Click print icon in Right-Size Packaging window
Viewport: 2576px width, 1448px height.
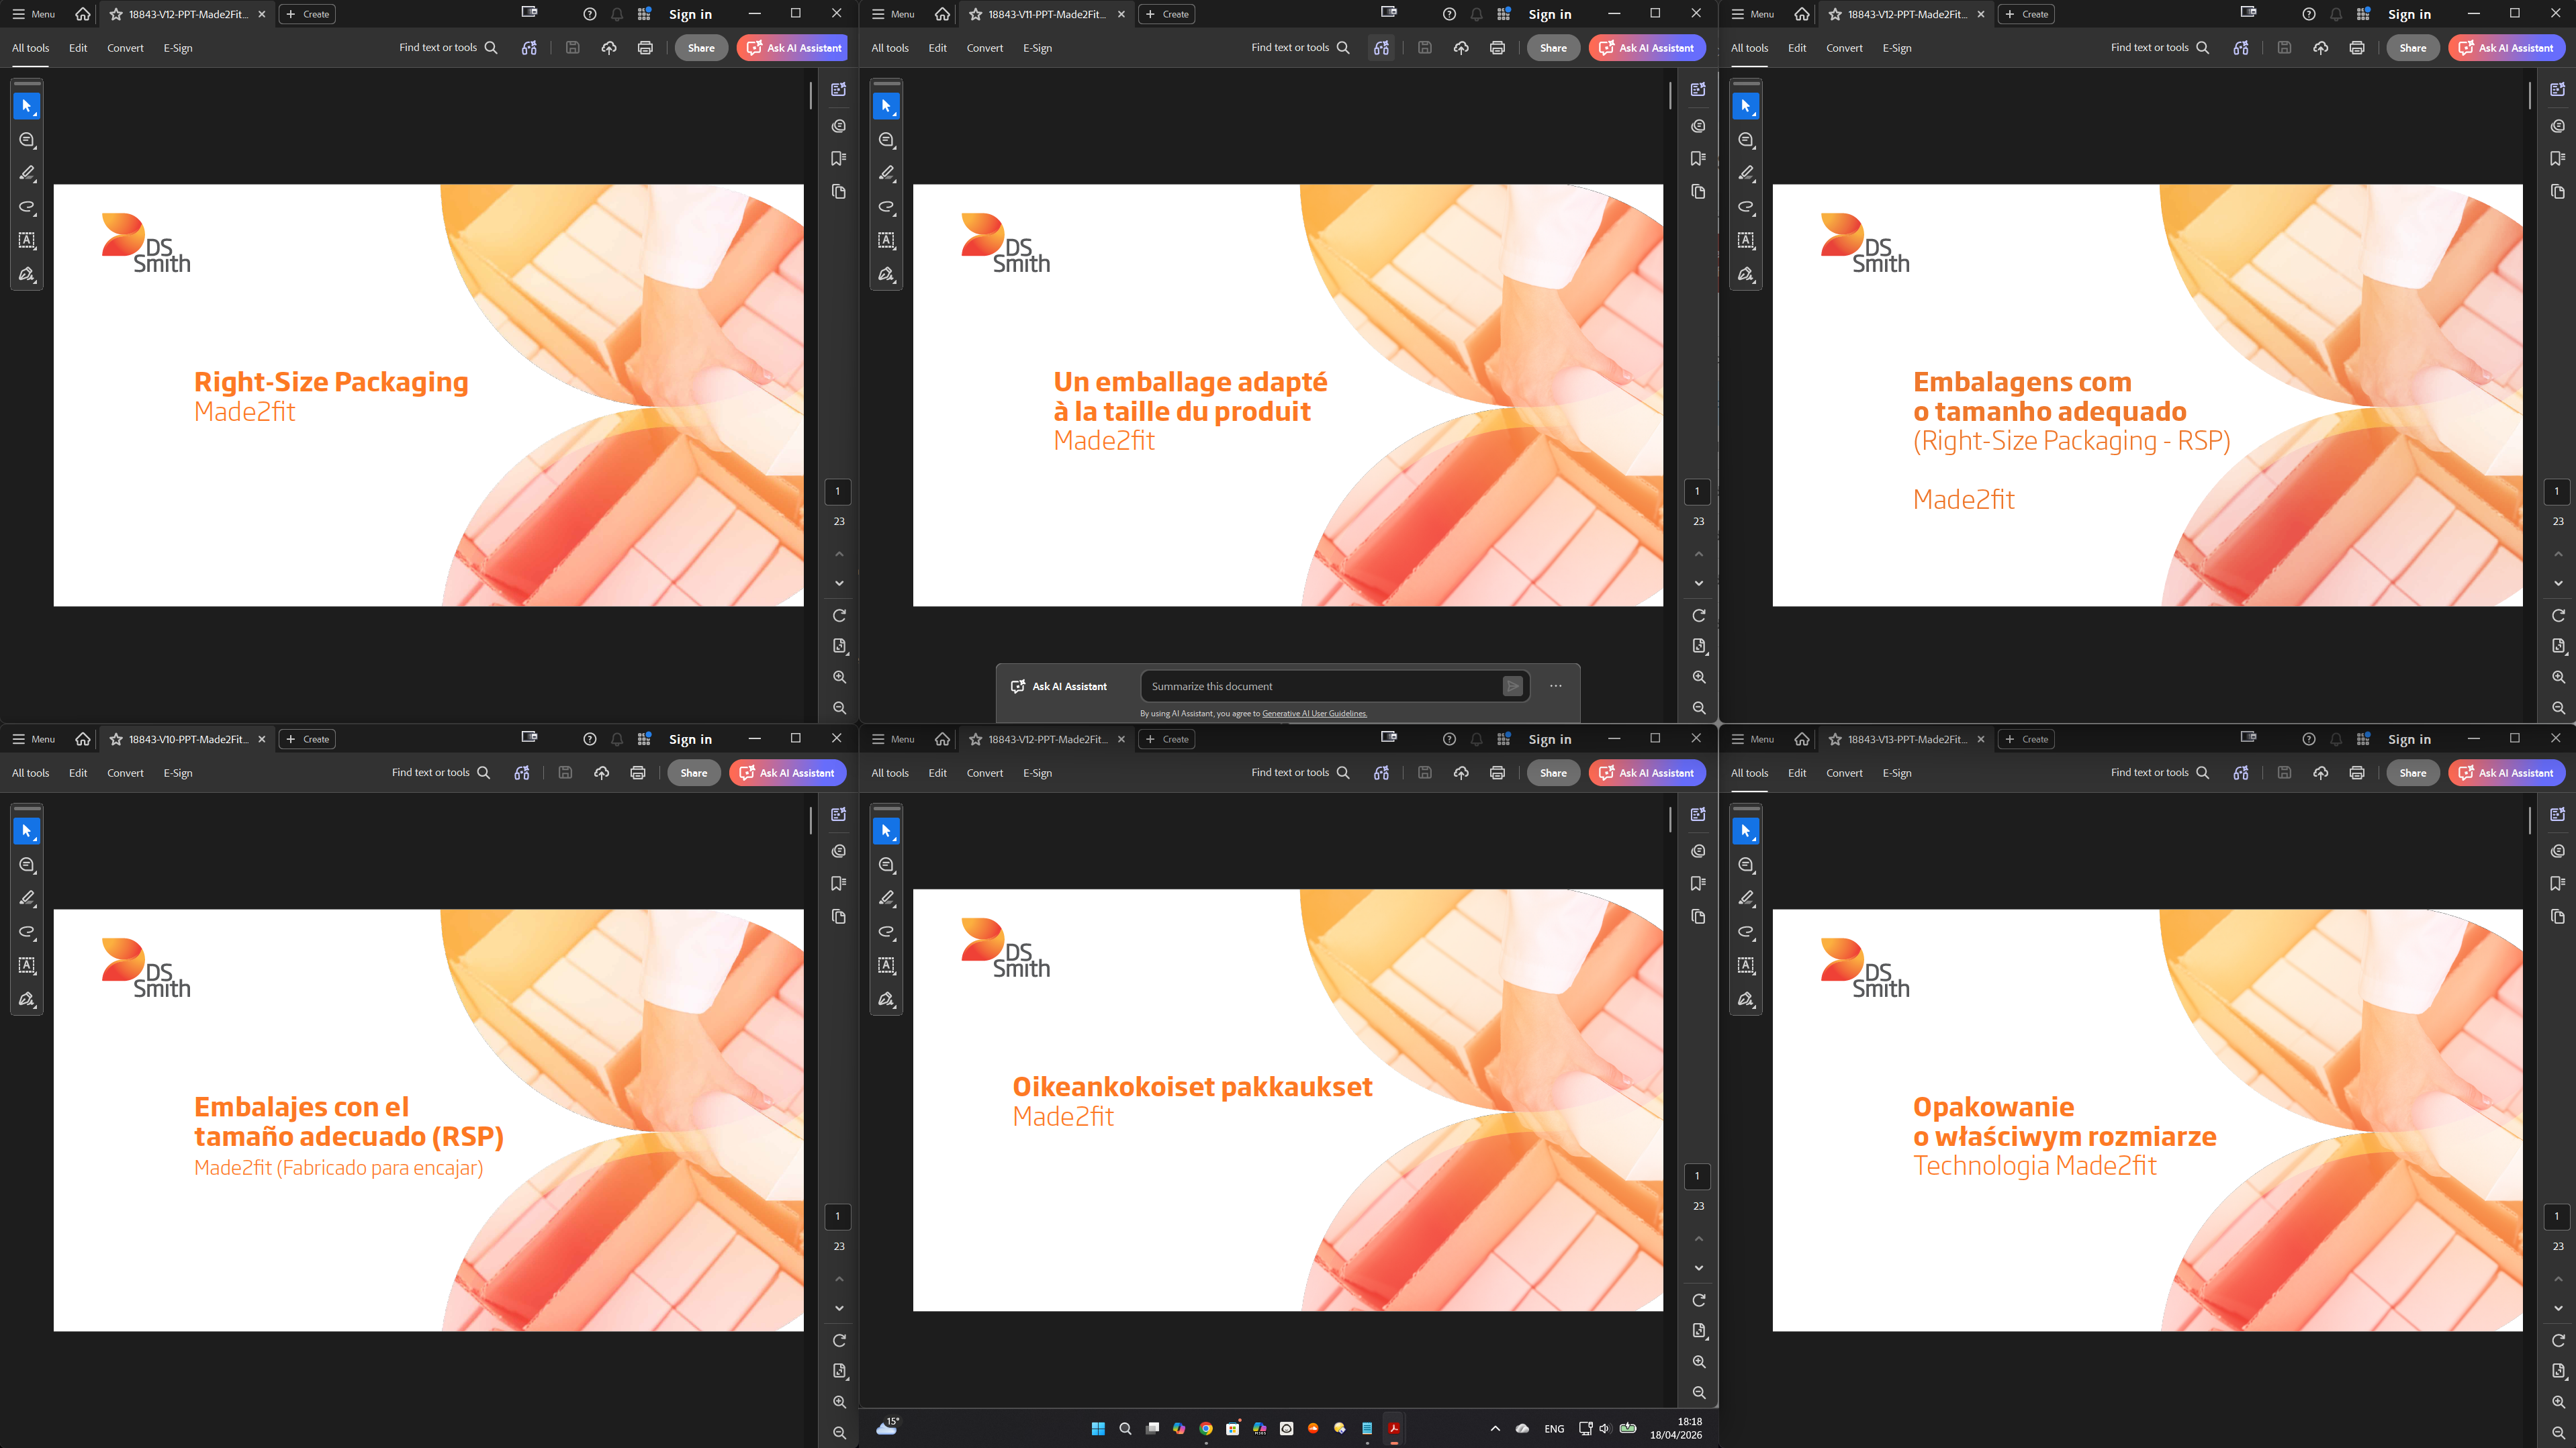(x=645, y=48)
